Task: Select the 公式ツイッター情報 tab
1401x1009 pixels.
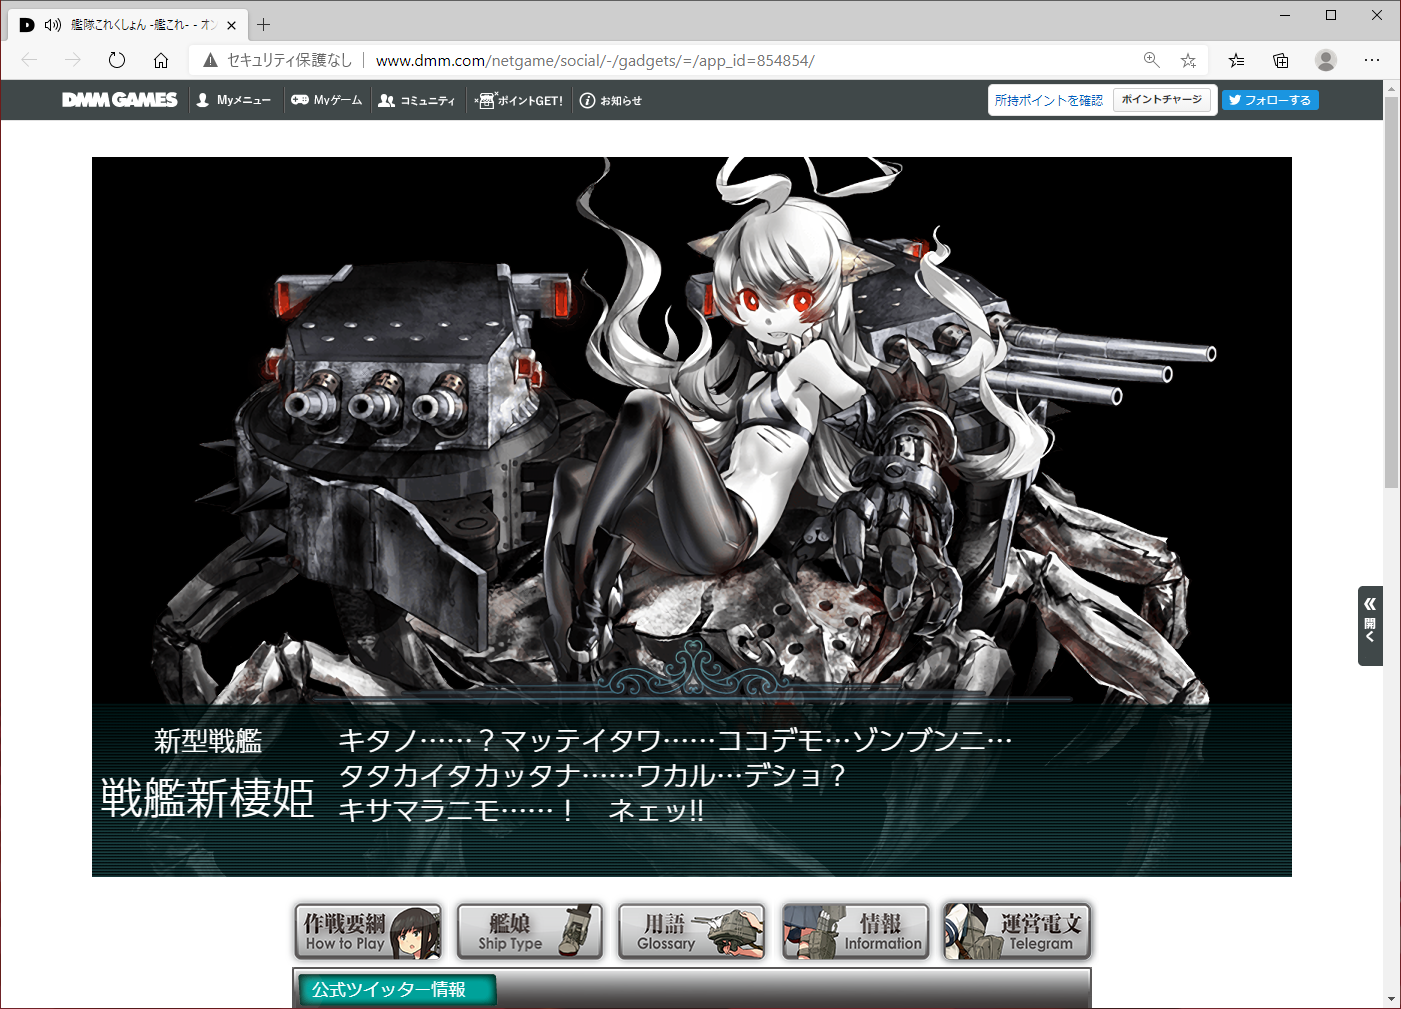Action: [x=396, y=990]
